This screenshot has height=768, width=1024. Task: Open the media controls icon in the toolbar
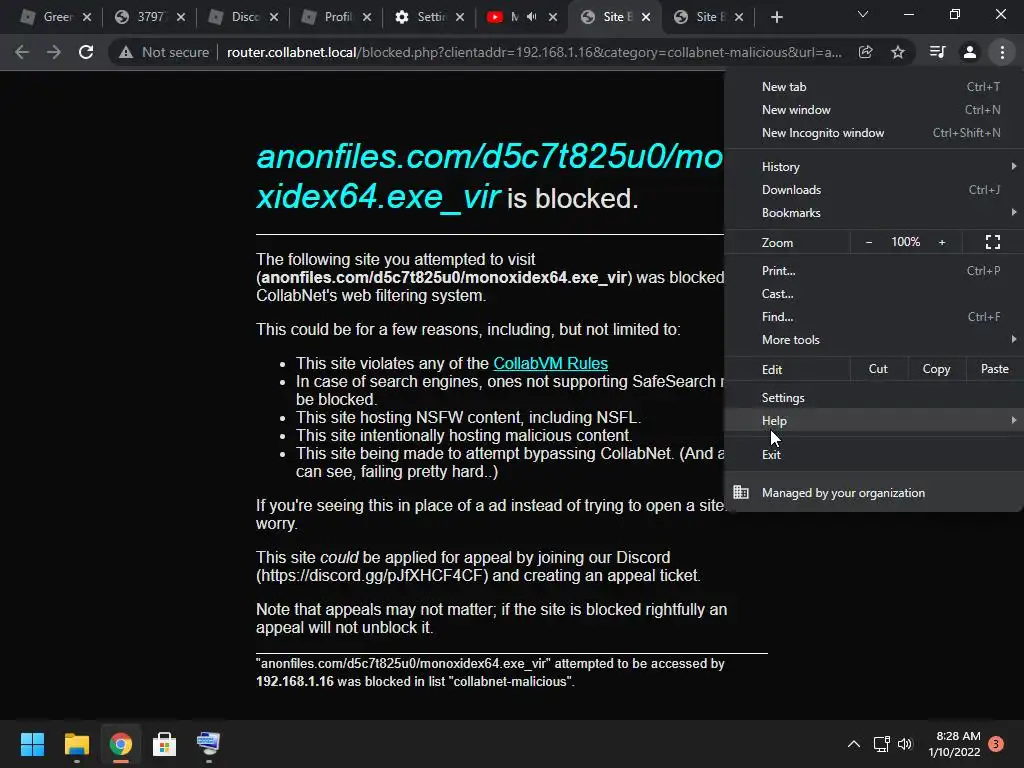pyautogui.click(x=937, y=52)
